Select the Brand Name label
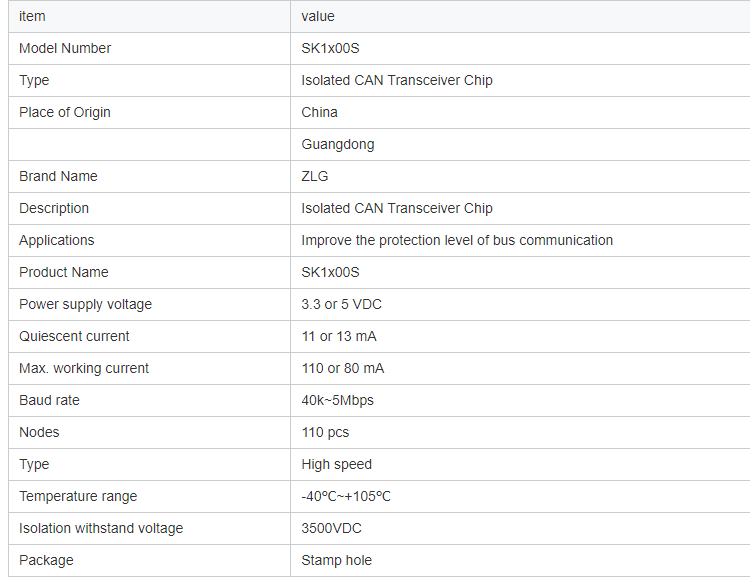This screenshot has height=577, width=750. (x=58, y=176)
